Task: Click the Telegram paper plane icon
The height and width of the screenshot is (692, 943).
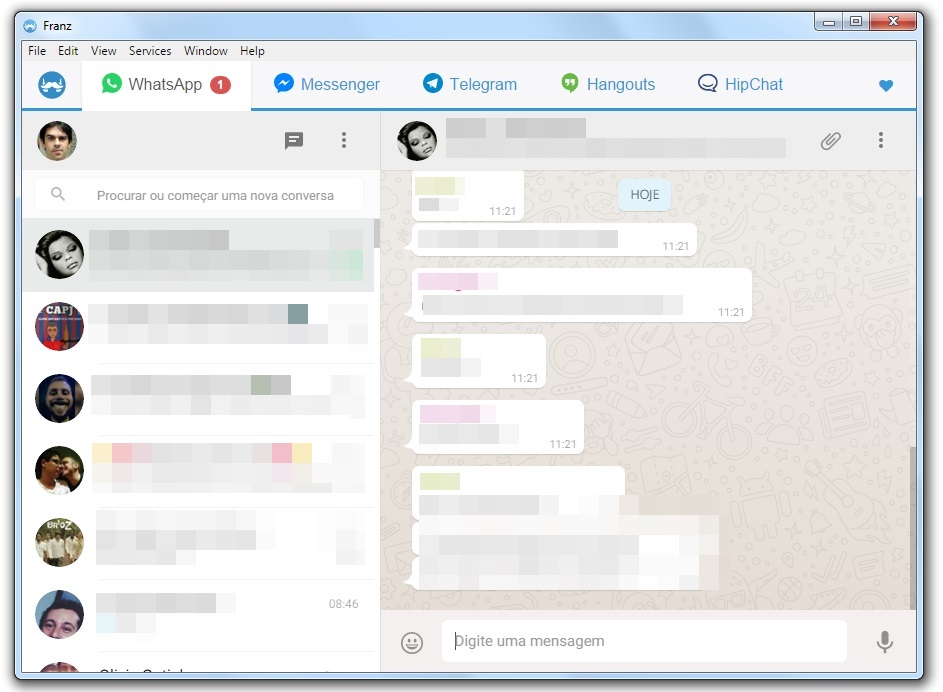Action: (432, 83)
